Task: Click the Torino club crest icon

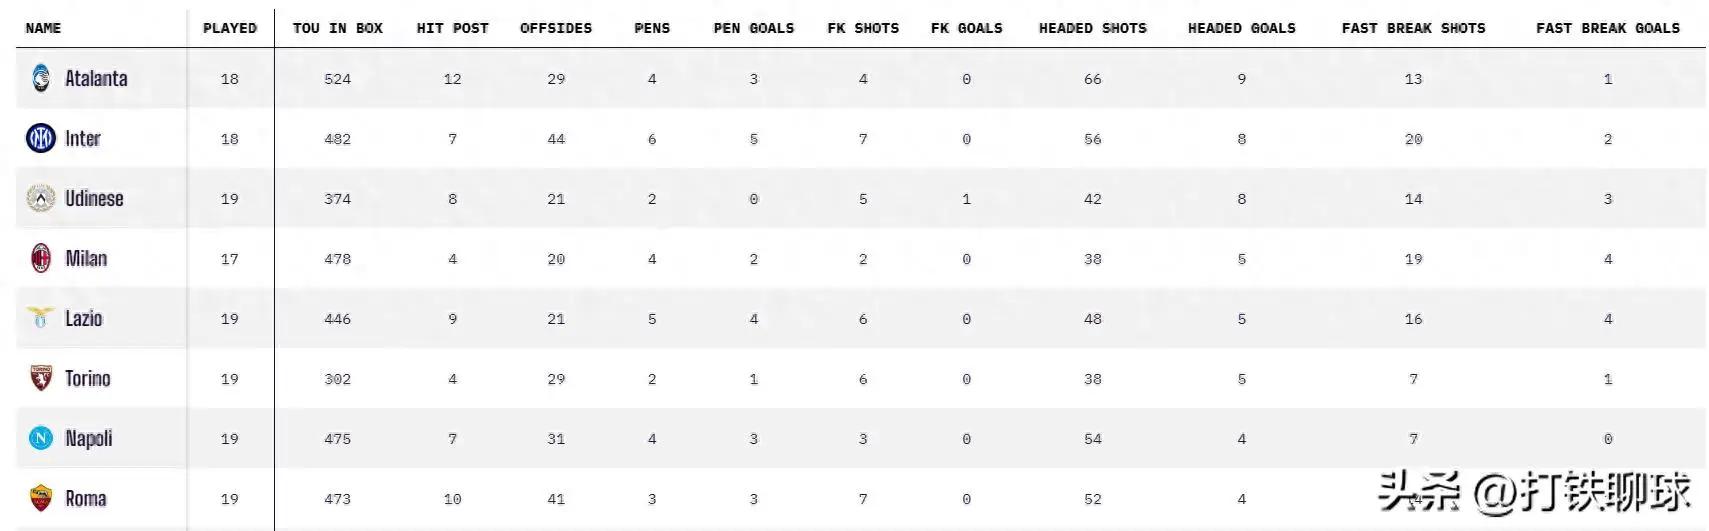Action: (41, 378)
